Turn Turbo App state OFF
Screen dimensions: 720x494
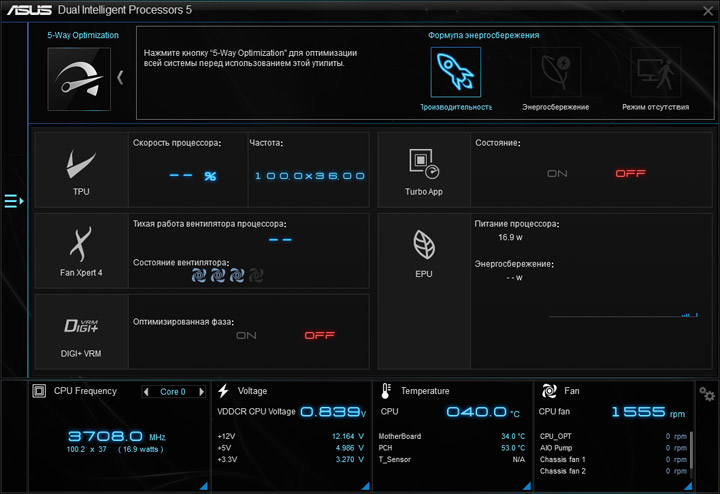pyautogui.click(x=630, y=174)
